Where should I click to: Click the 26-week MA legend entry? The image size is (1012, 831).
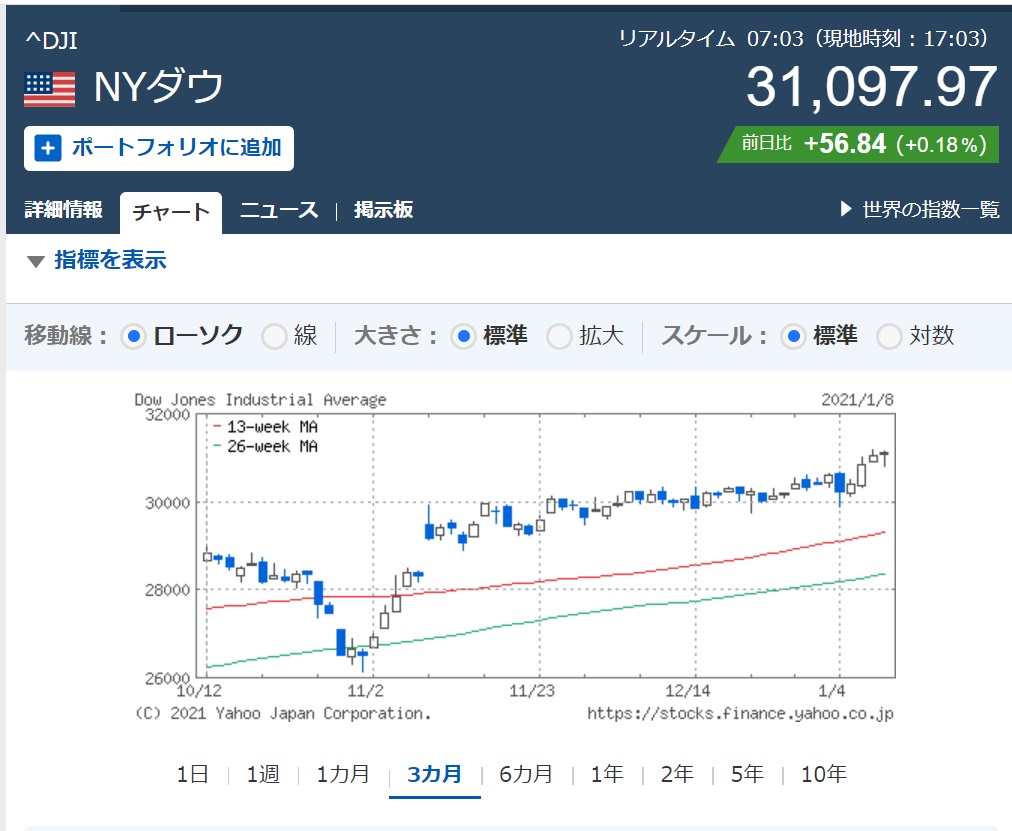(x=265, y=446)
